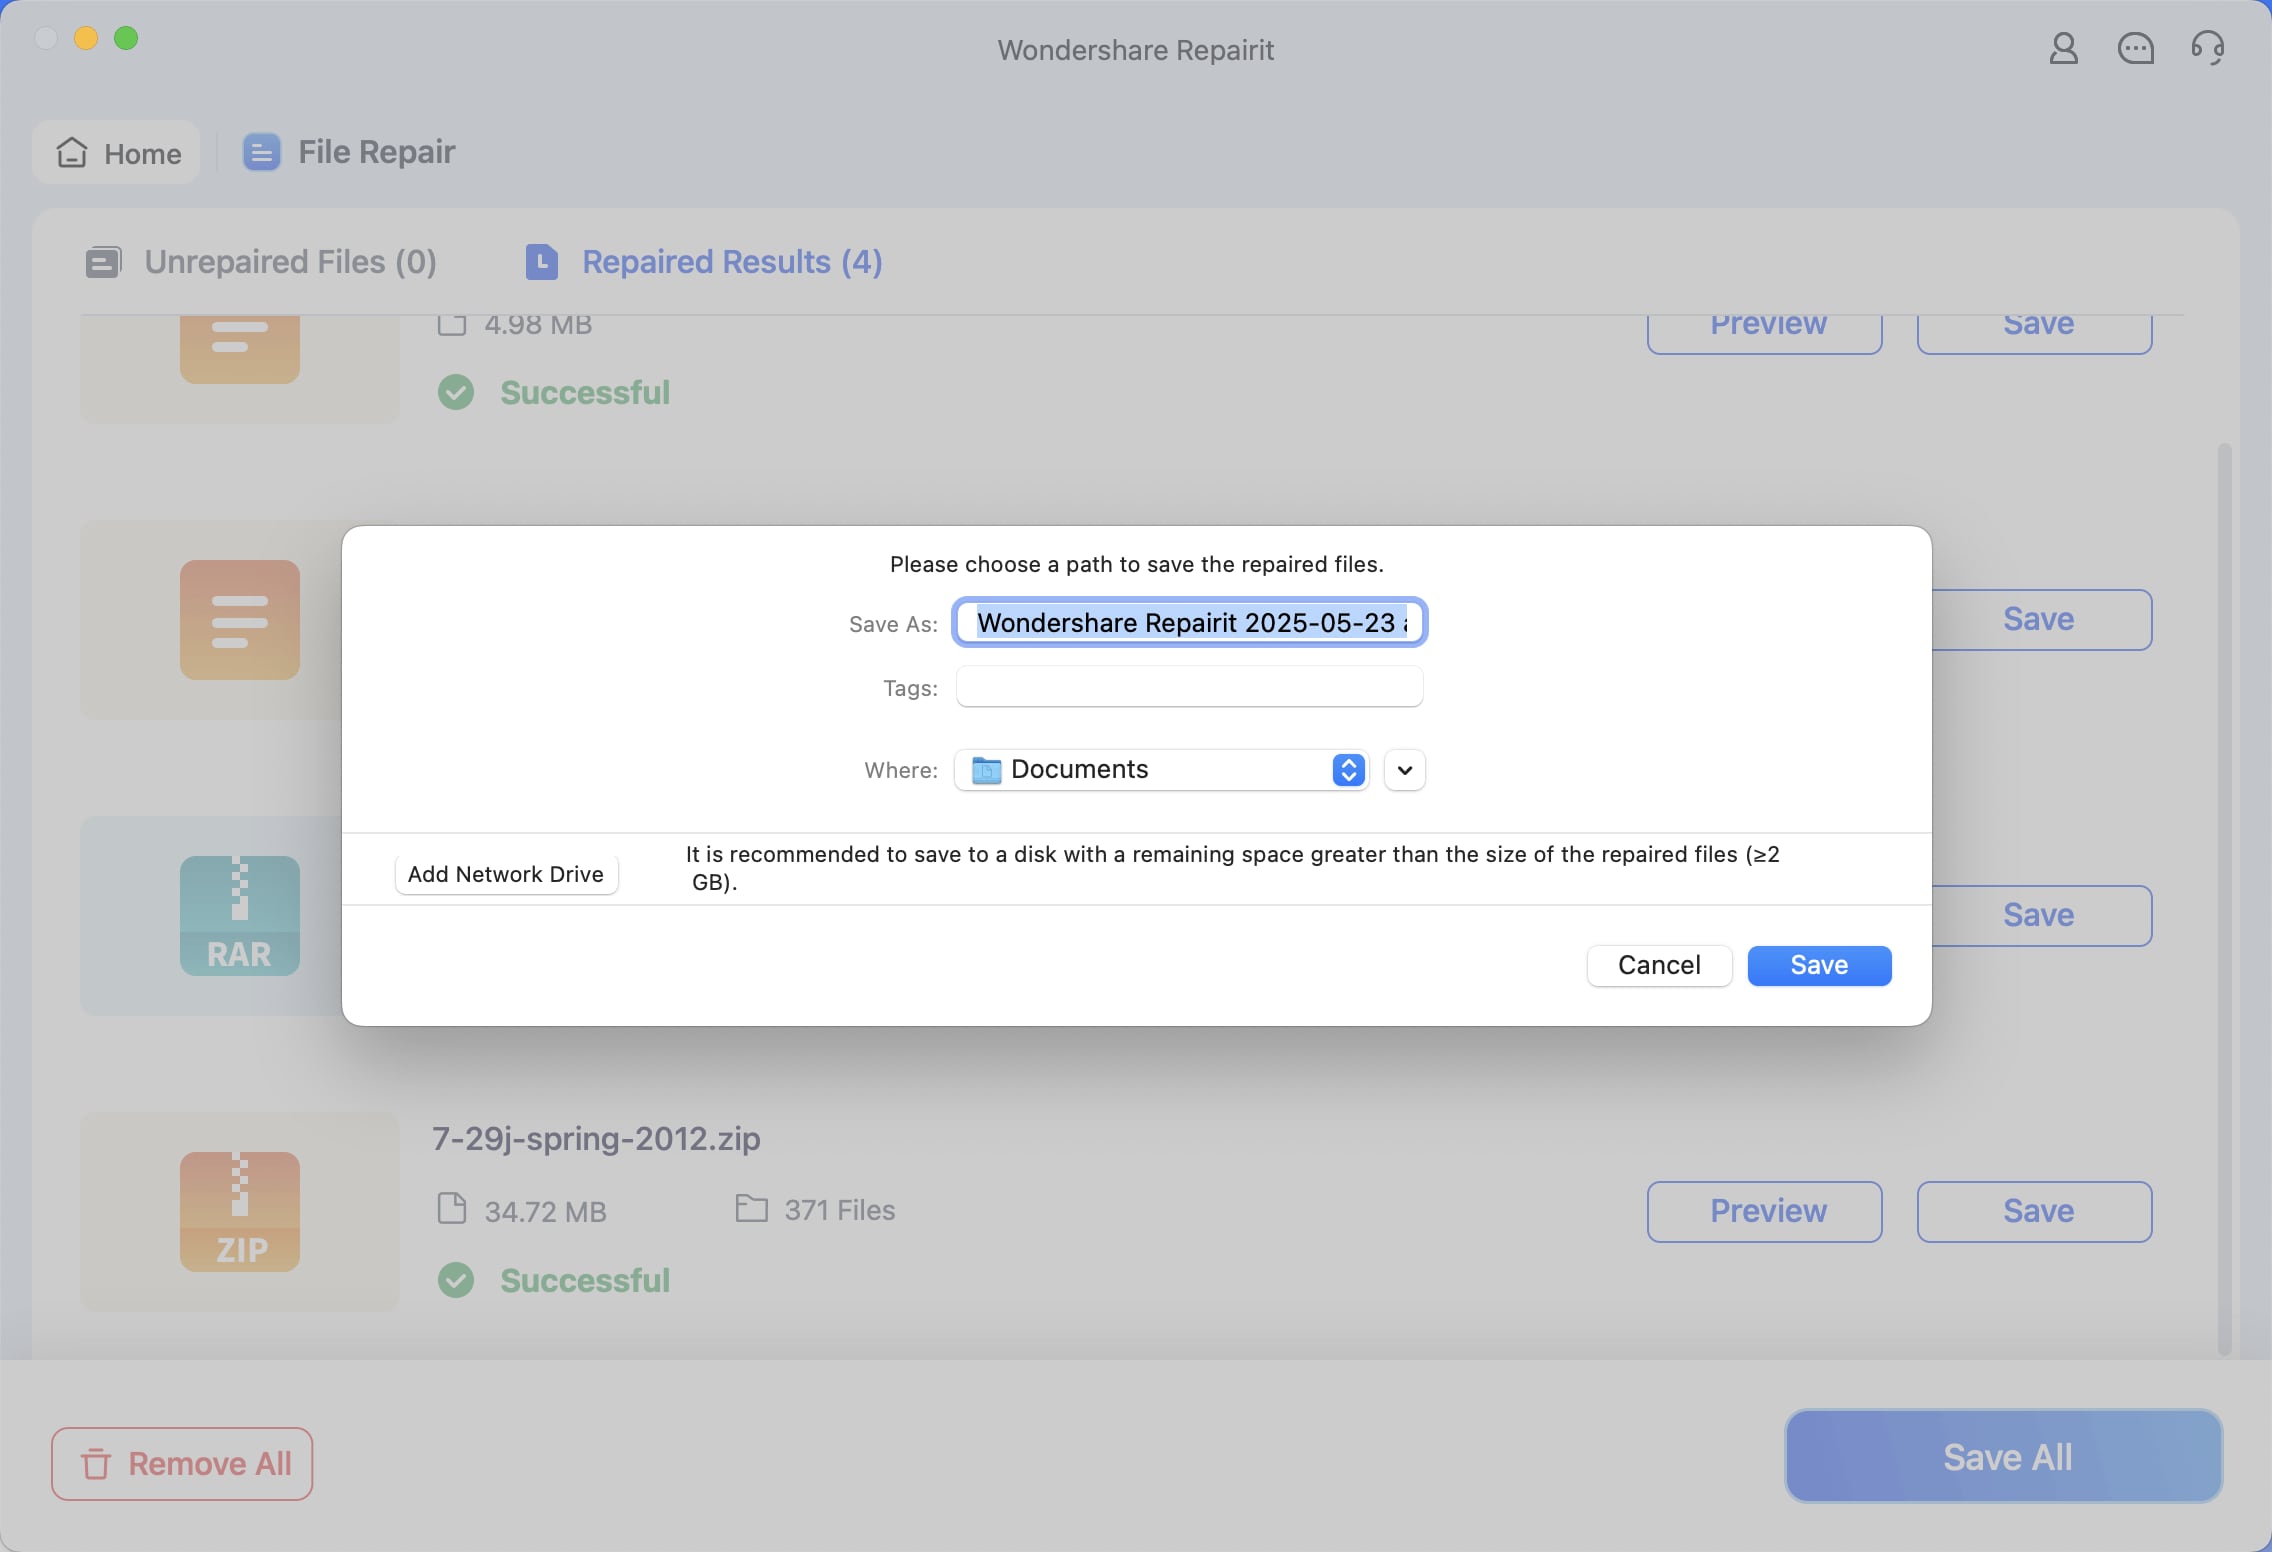Click the Unrepaired Files tab icon
Viewport: 2272px width, 1552px height.
tap(103, 262)
